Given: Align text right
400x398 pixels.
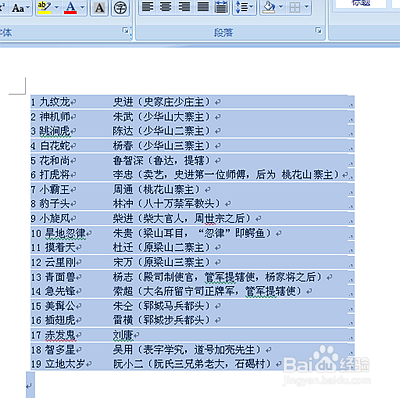Looking at the screenshot, I should point(184,7).
